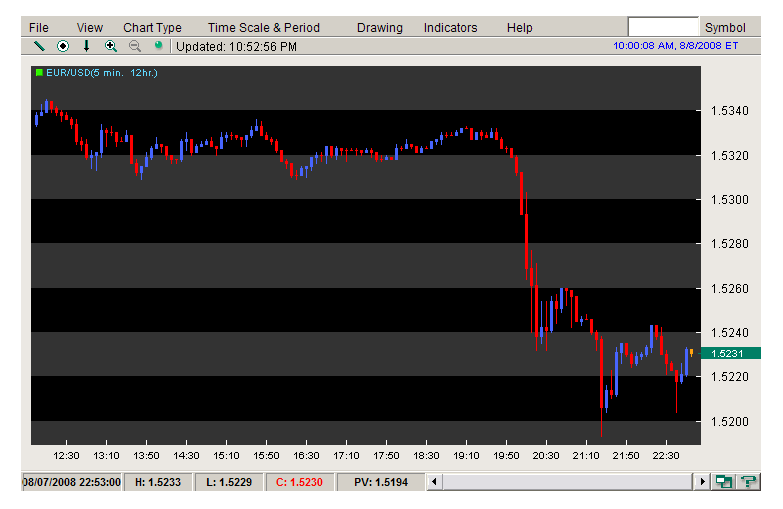Click the green ball status icon
This screenshot has height=509, width=783.
pos(158,45)
